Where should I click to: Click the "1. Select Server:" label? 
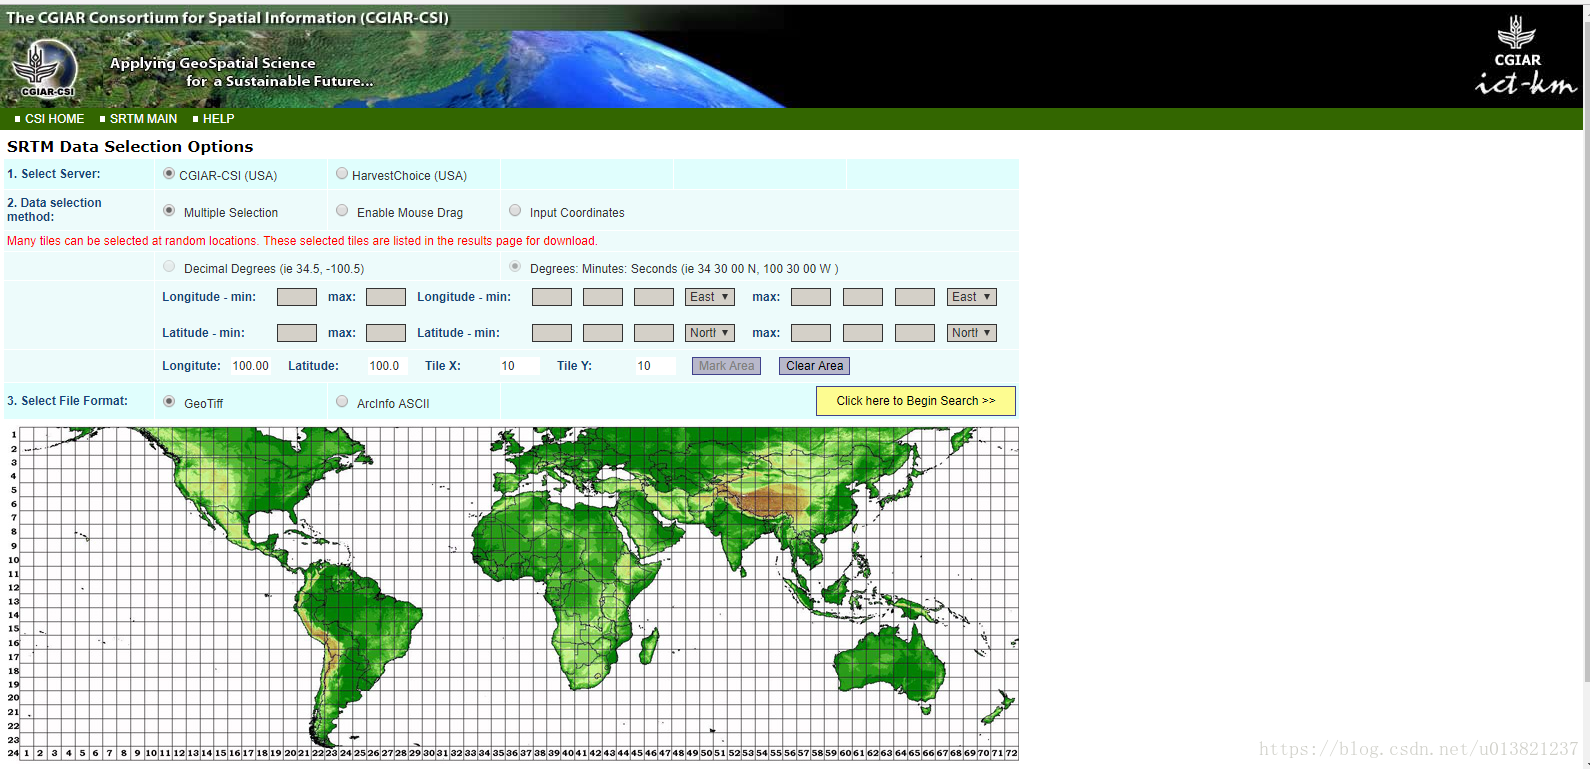[x=54, y=174]
